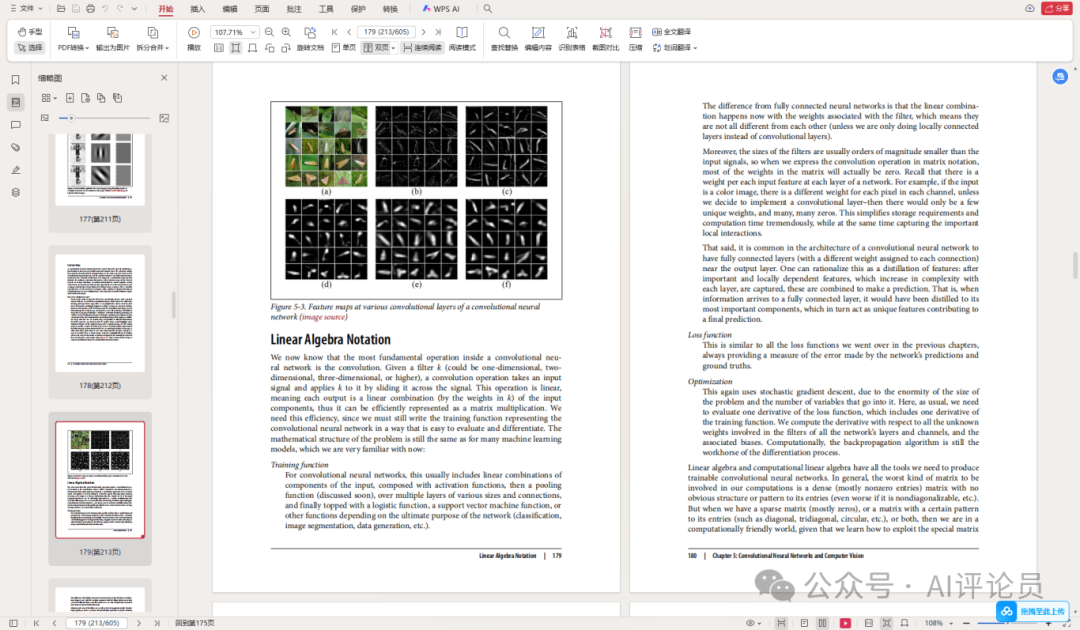Click the cloud sync icon near Share
This screenshot has width=1080, height=630.
tap(1030, 8)
